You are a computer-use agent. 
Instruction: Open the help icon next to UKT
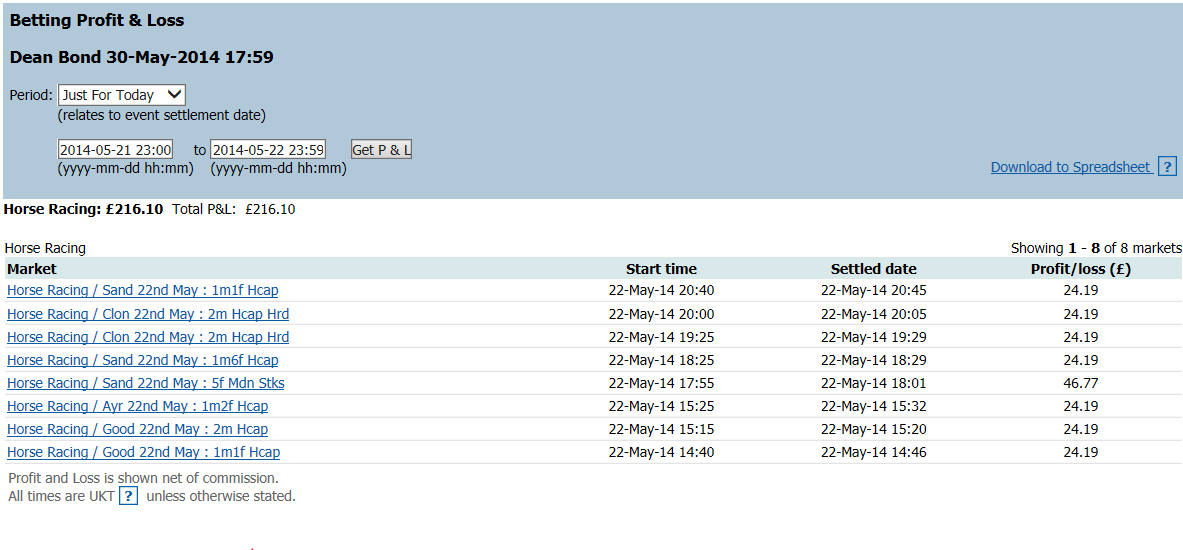coord(129,496)
